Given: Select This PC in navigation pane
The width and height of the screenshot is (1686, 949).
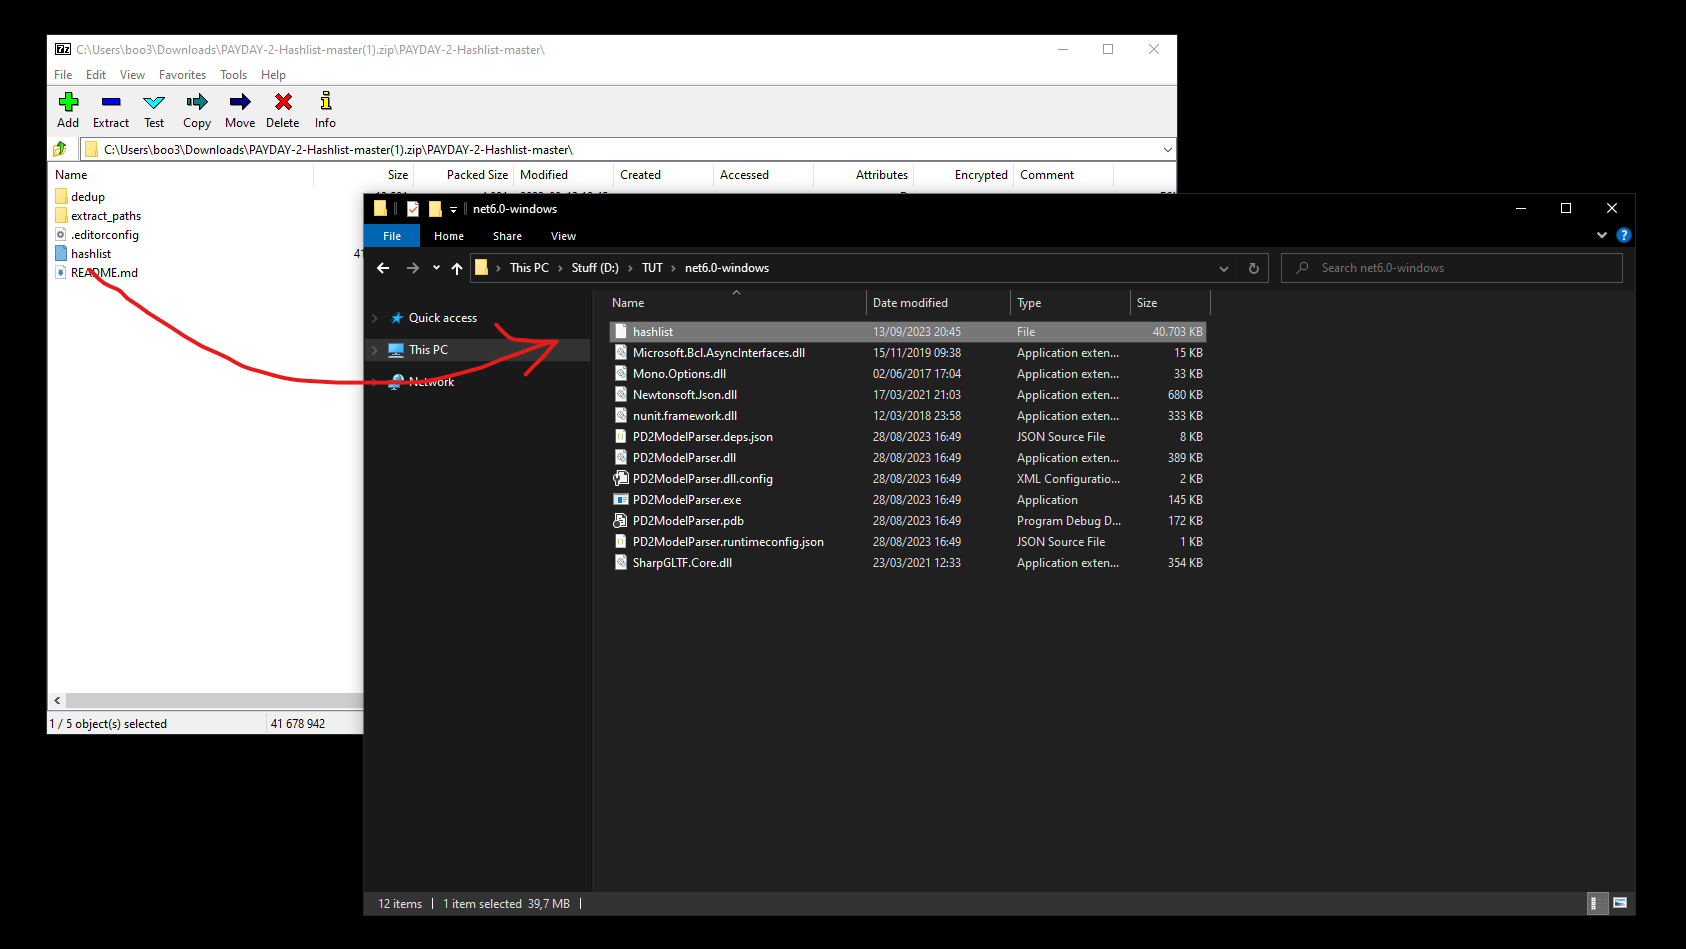Looking at the screenshot, I should pyautogui.click(x=428, y=350).
